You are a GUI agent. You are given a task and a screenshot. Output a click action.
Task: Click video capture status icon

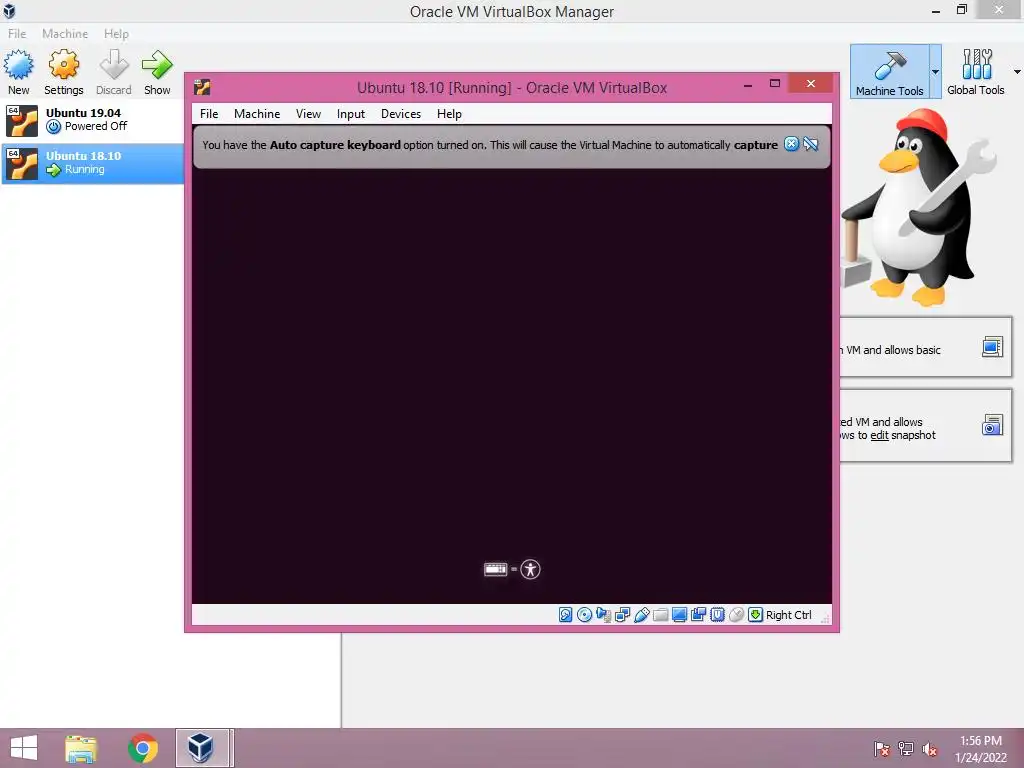[x=698, y=615]
